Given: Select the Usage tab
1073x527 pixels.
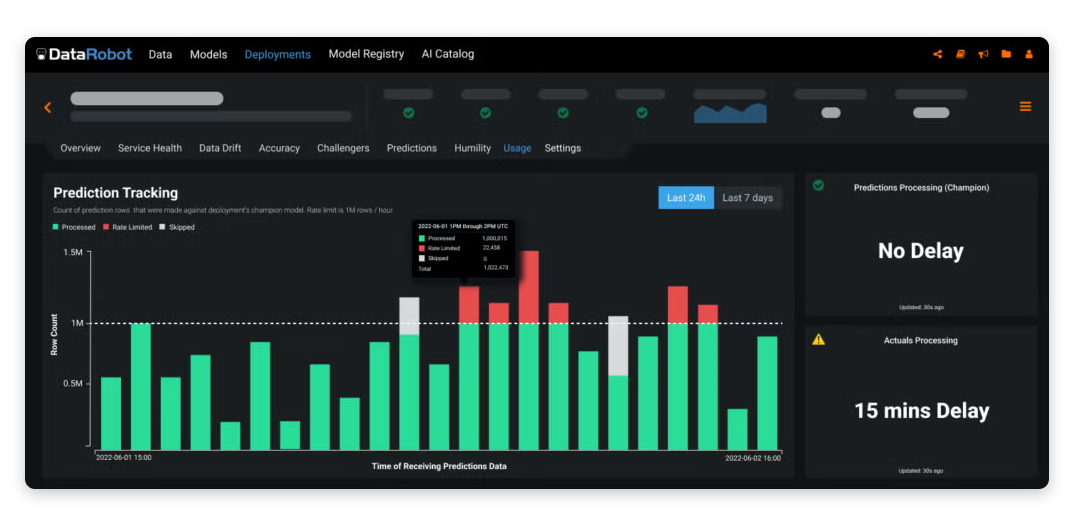Looking at the screenshot, I should tap(517, 148).
